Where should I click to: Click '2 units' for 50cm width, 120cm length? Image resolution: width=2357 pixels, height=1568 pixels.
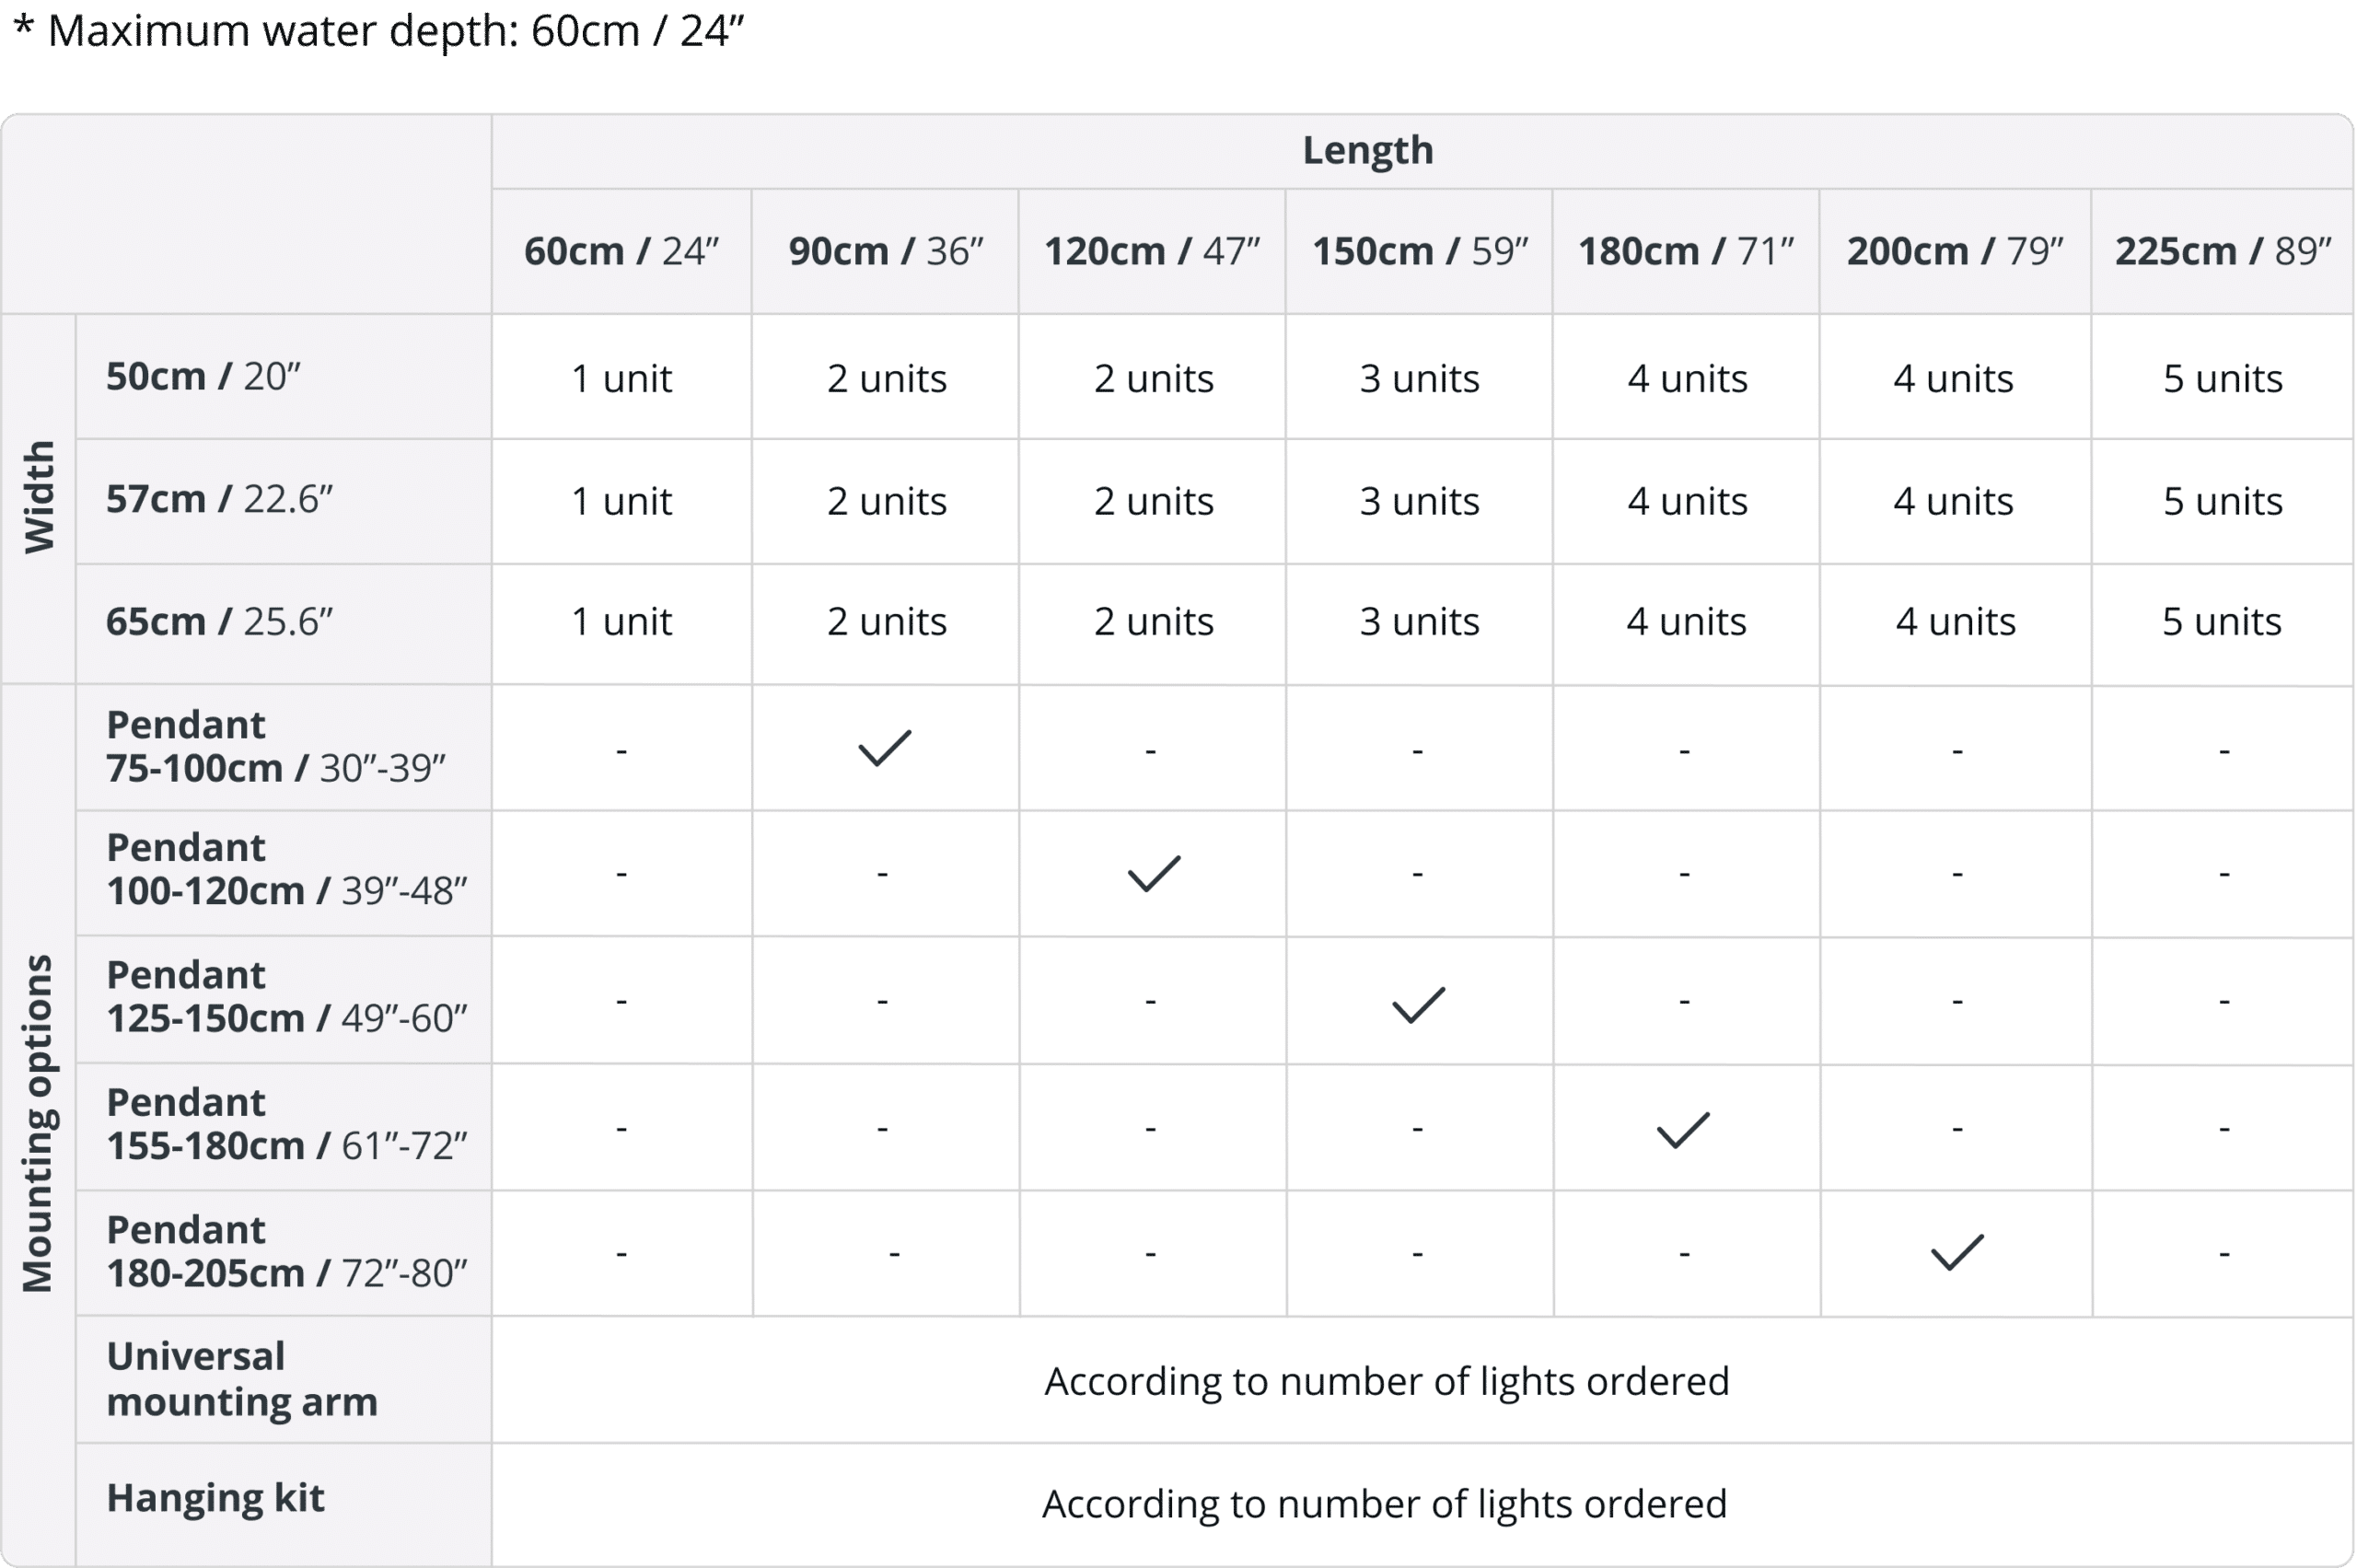point(1153,379)
